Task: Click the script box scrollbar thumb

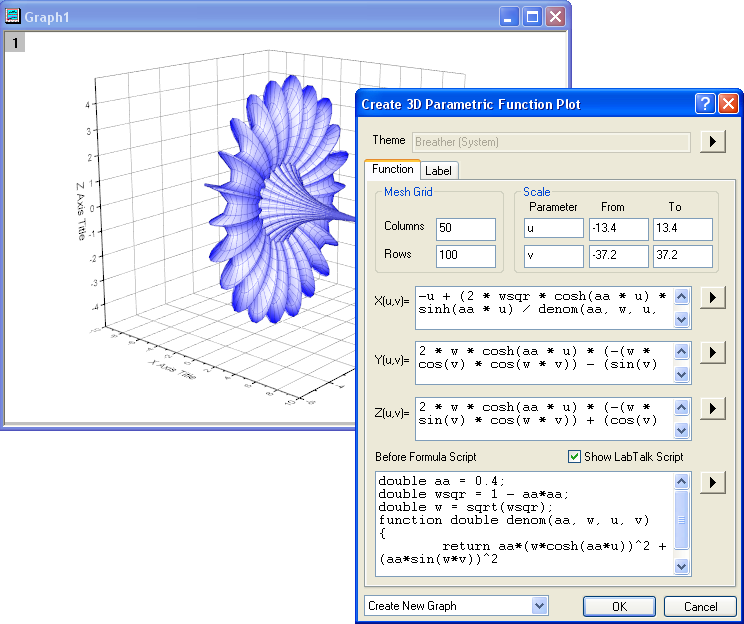Action: (x=681, y=520)
